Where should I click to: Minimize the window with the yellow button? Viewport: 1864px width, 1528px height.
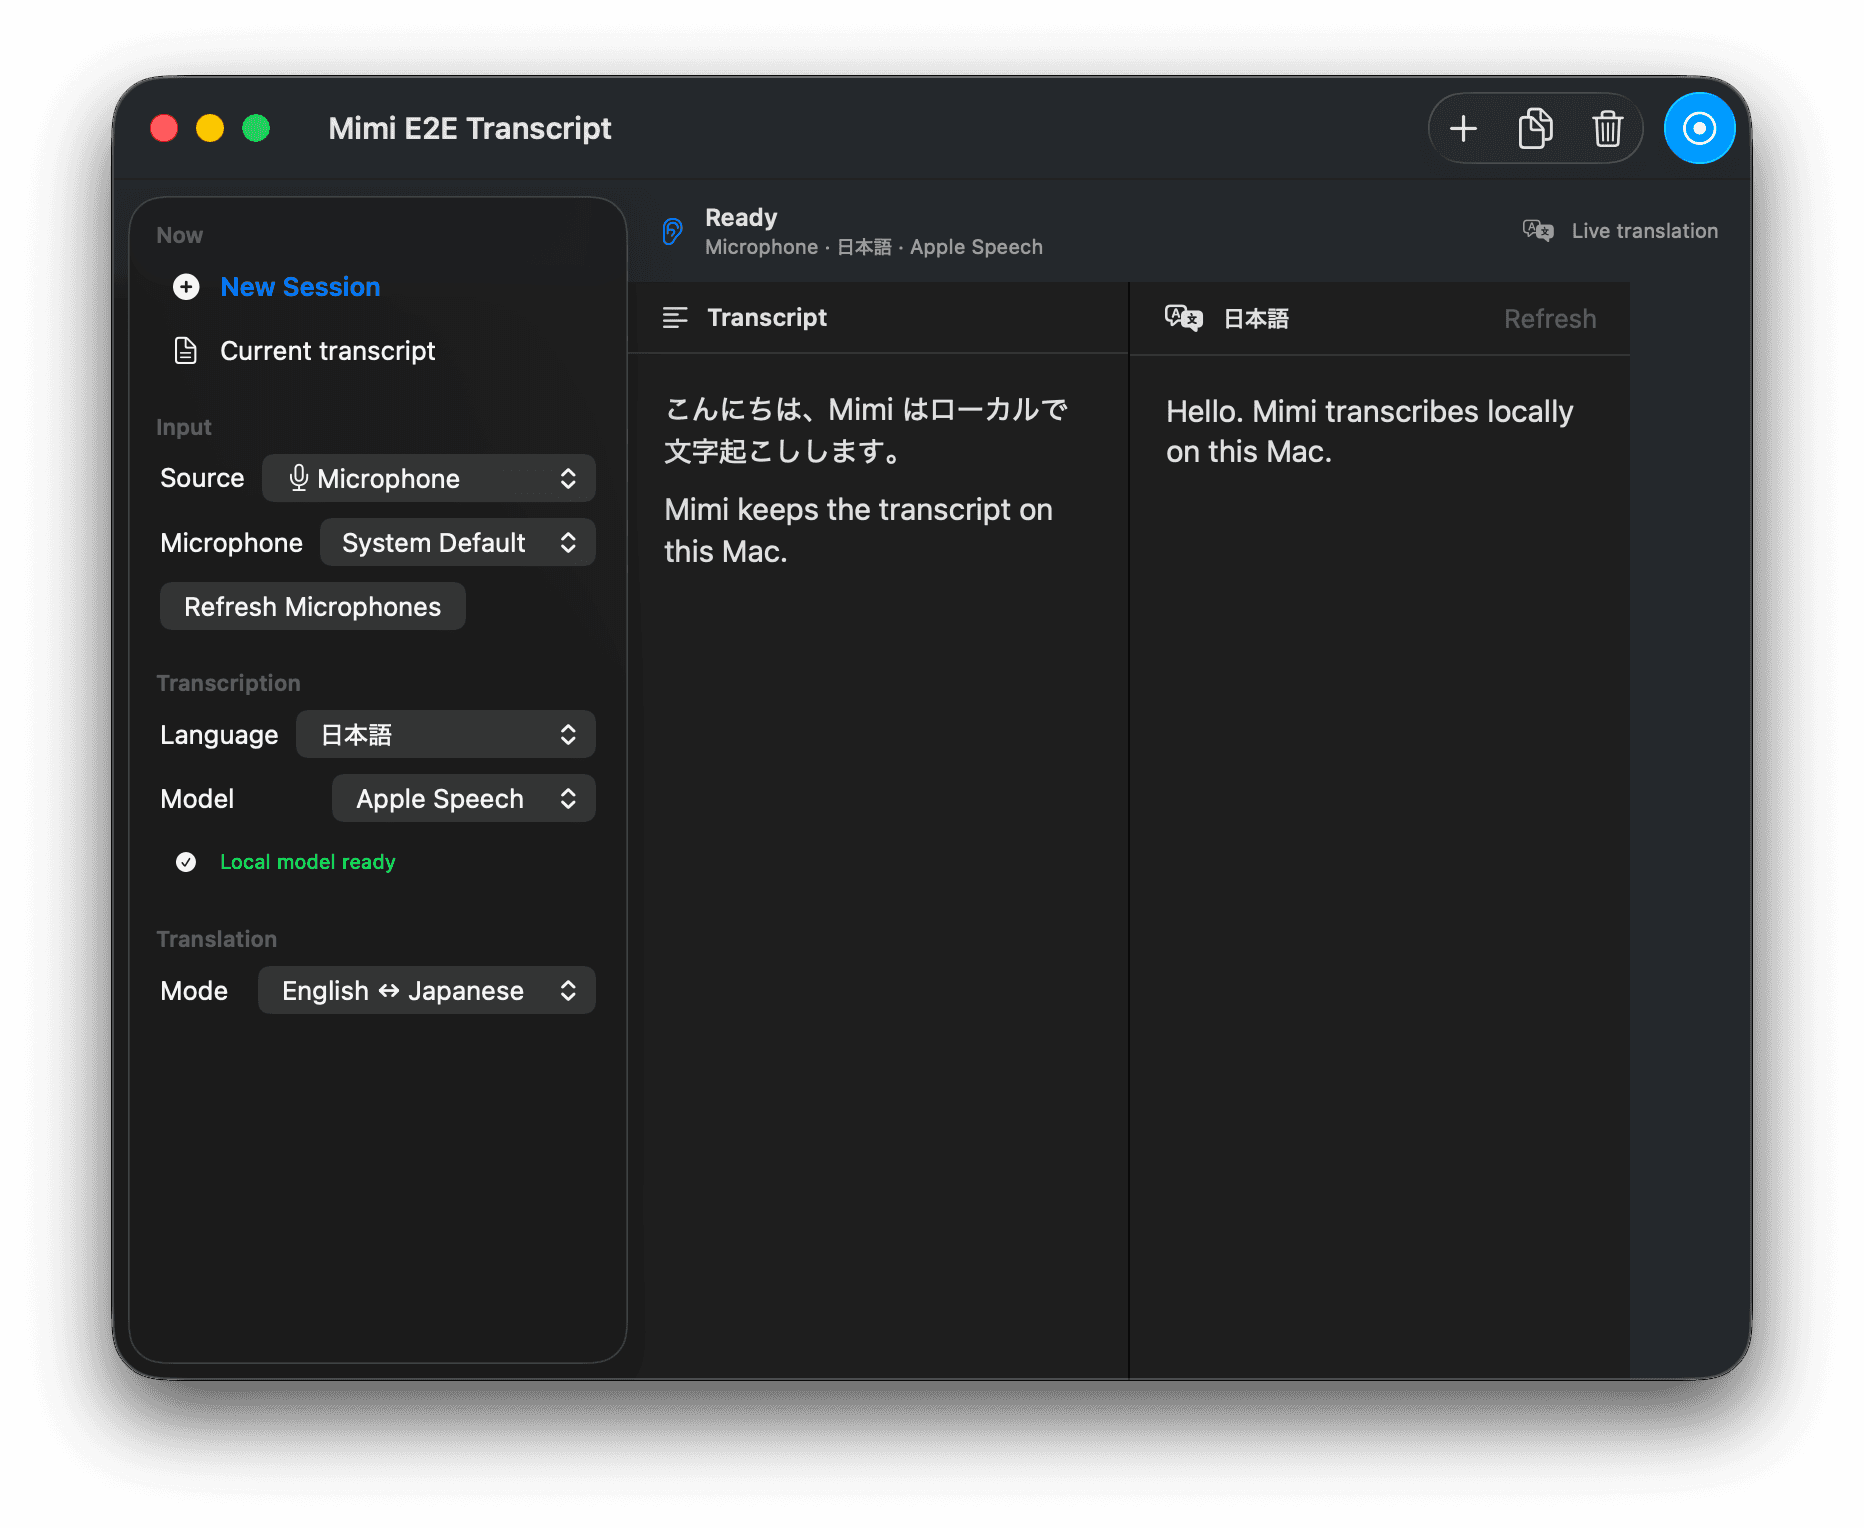tap(210, 128)
